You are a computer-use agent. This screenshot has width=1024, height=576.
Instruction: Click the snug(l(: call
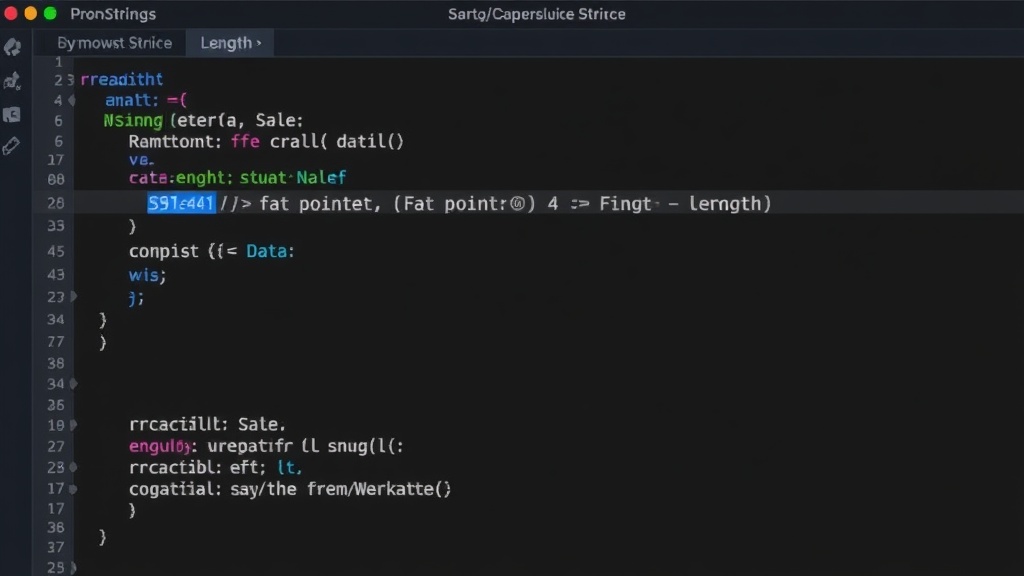pyautogui.click(x=366, y=446)
